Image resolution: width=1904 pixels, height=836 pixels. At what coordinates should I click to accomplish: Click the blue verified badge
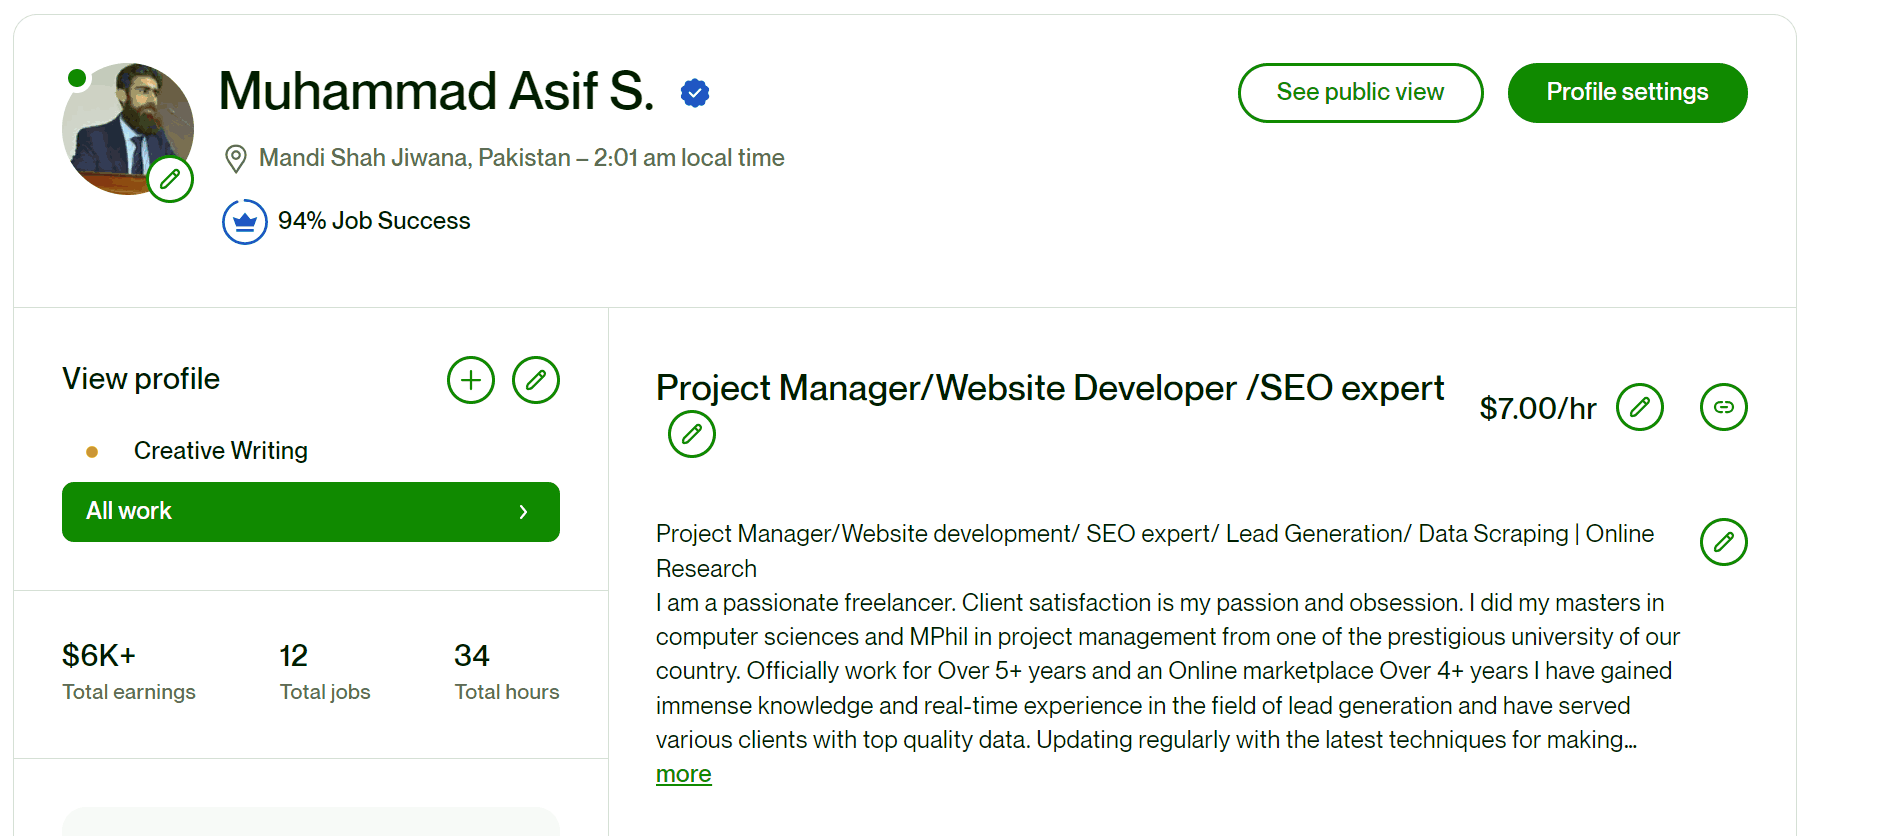695,93
